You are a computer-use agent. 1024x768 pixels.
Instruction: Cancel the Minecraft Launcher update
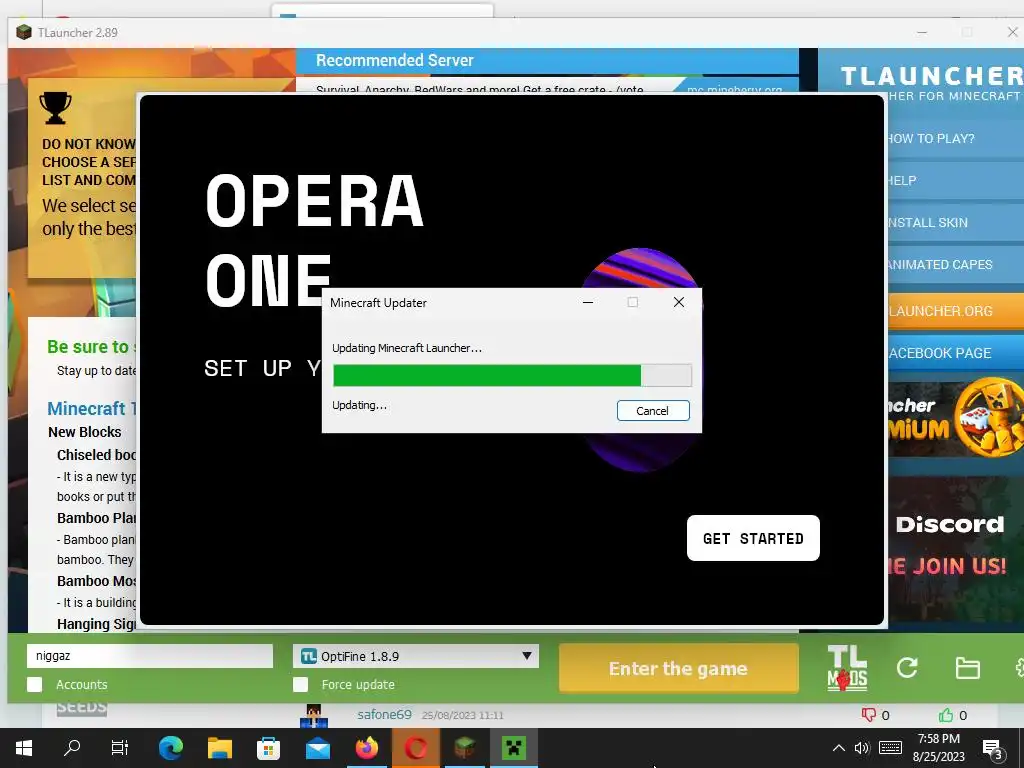coord(653,411)
